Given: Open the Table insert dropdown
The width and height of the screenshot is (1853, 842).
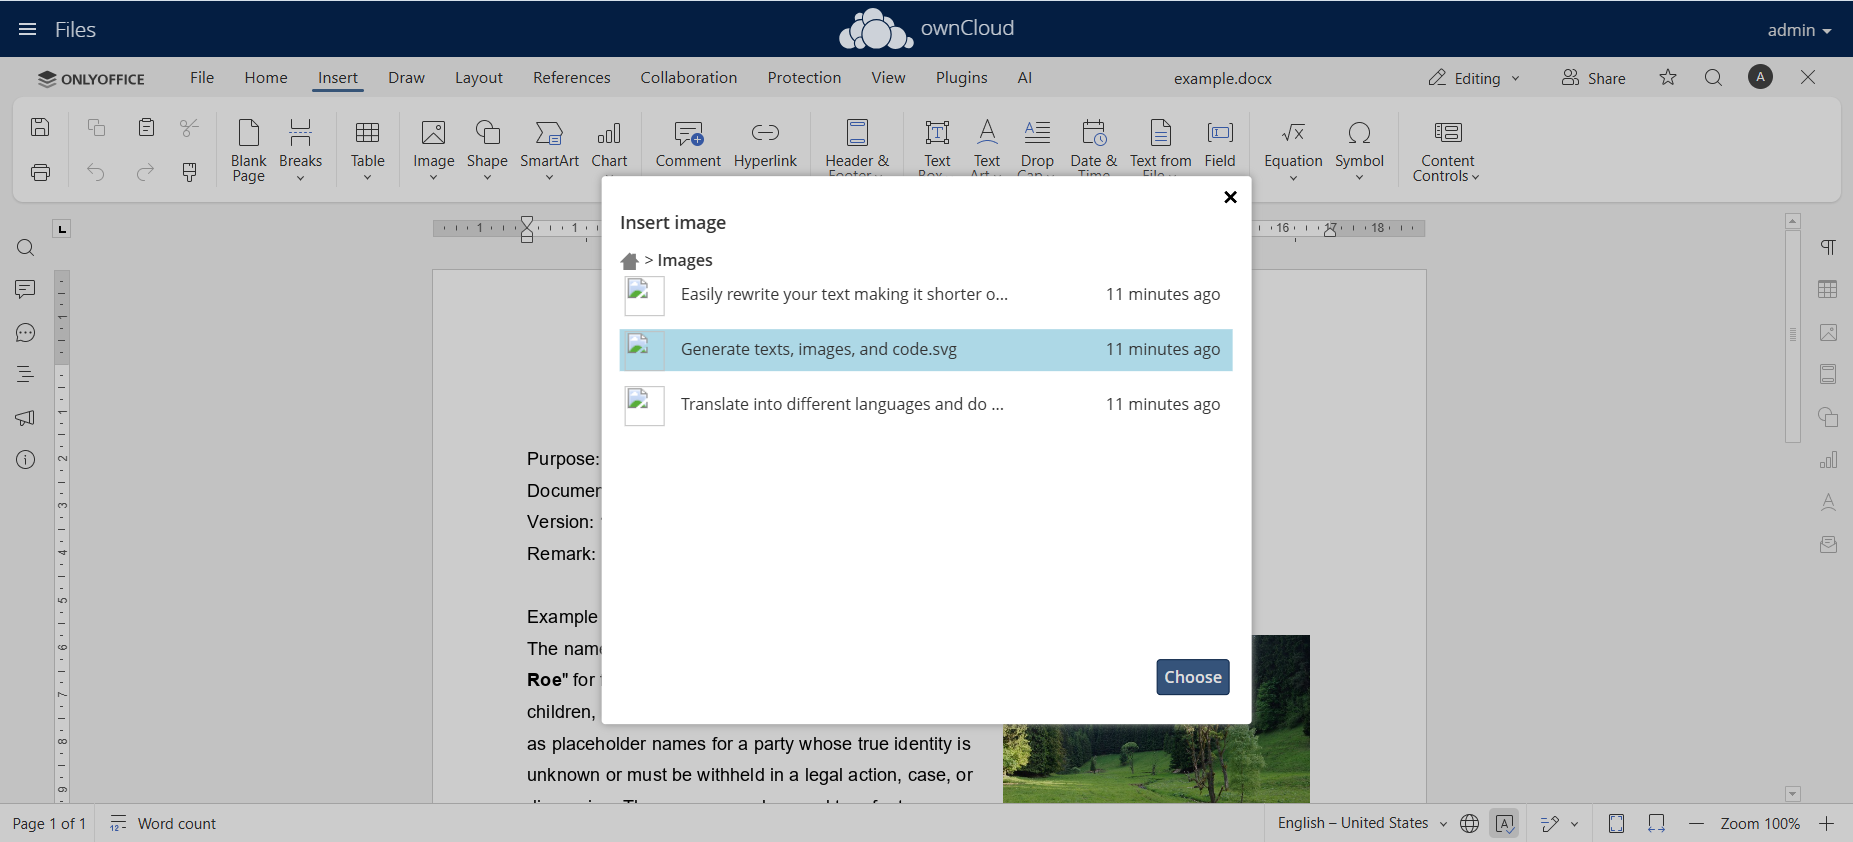Looking at the screenshot, I should coord(367,150).
